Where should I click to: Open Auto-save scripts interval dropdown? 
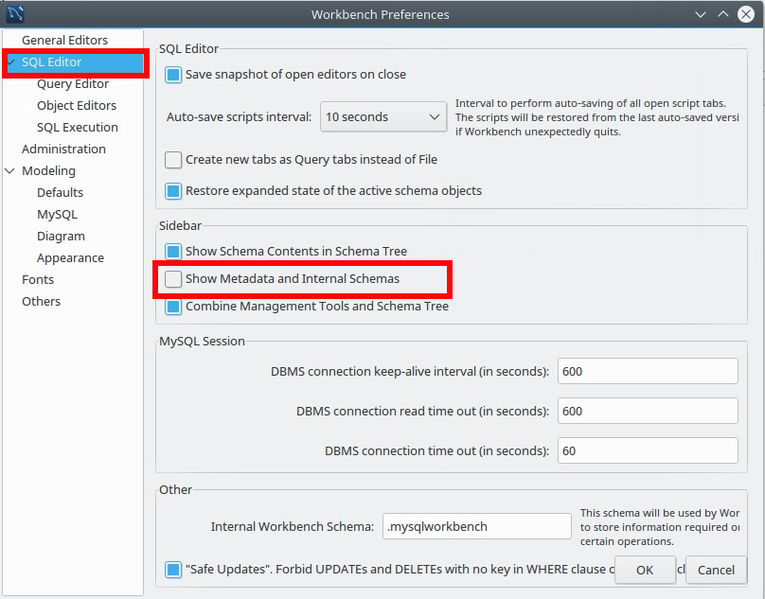[383, 117]
